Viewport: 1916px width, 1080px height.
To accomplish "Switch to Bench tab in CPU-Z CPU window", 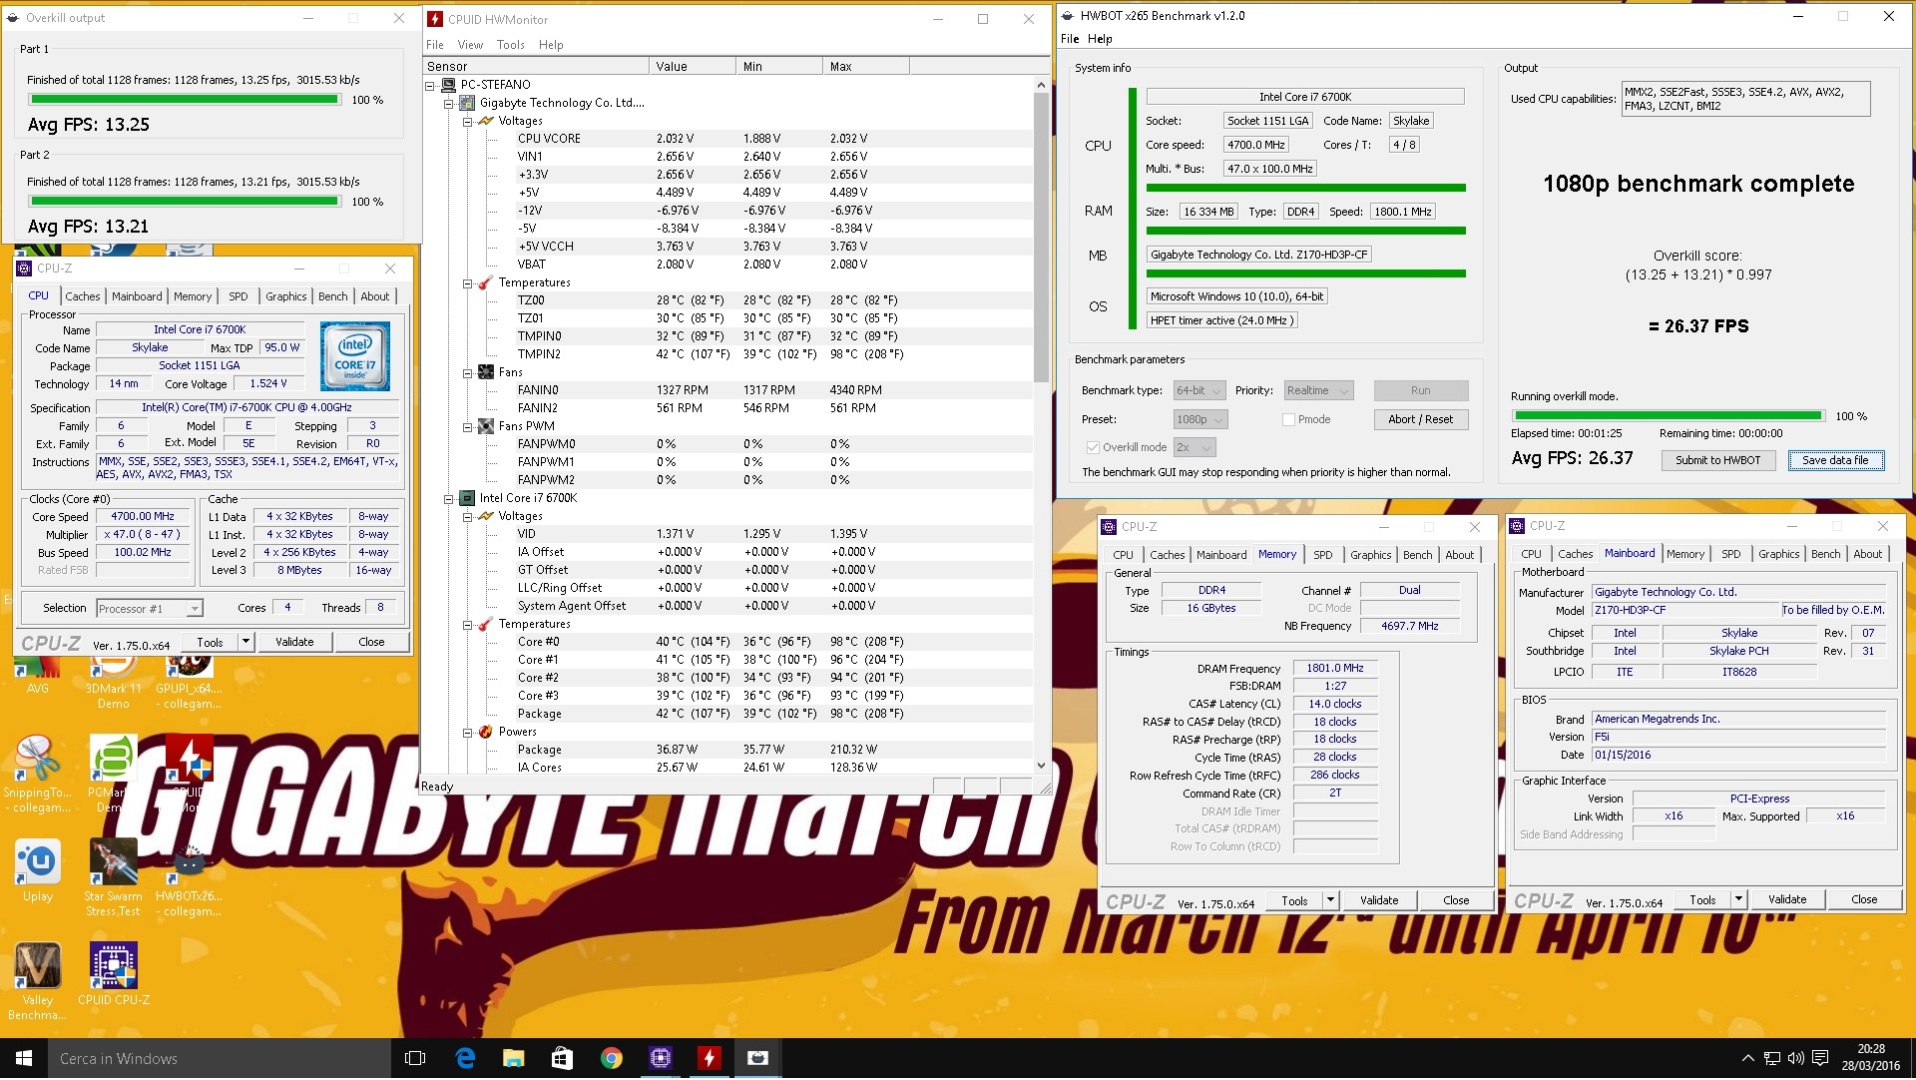I will 332,296.
